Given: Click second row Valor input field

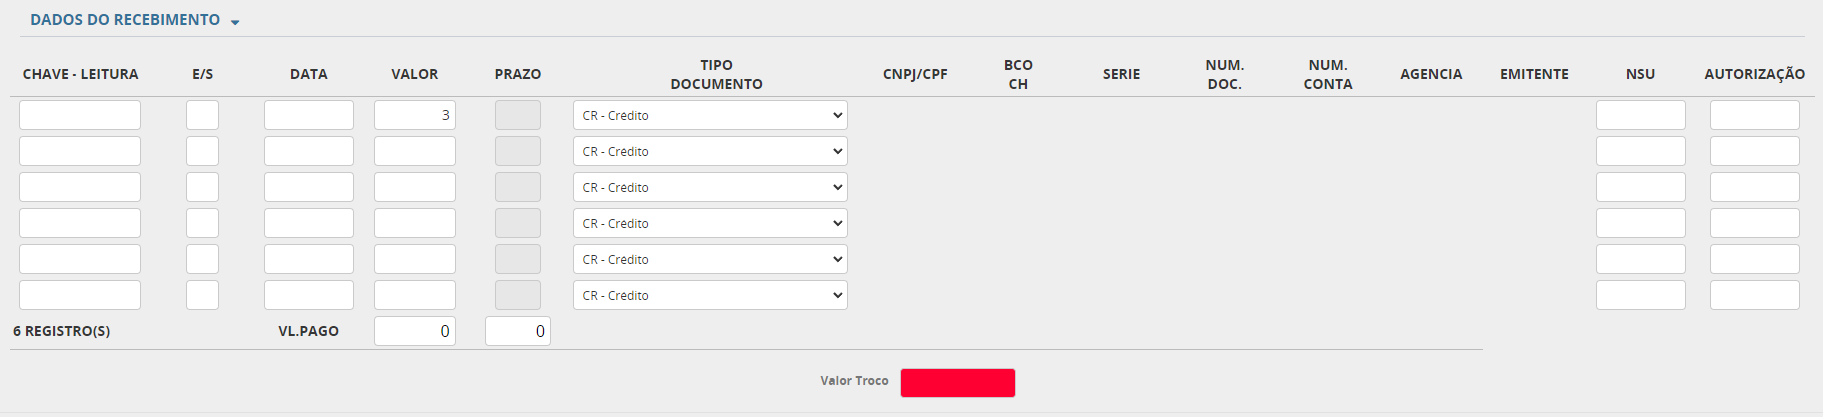Looking at the screenshot, I should 414,151.
